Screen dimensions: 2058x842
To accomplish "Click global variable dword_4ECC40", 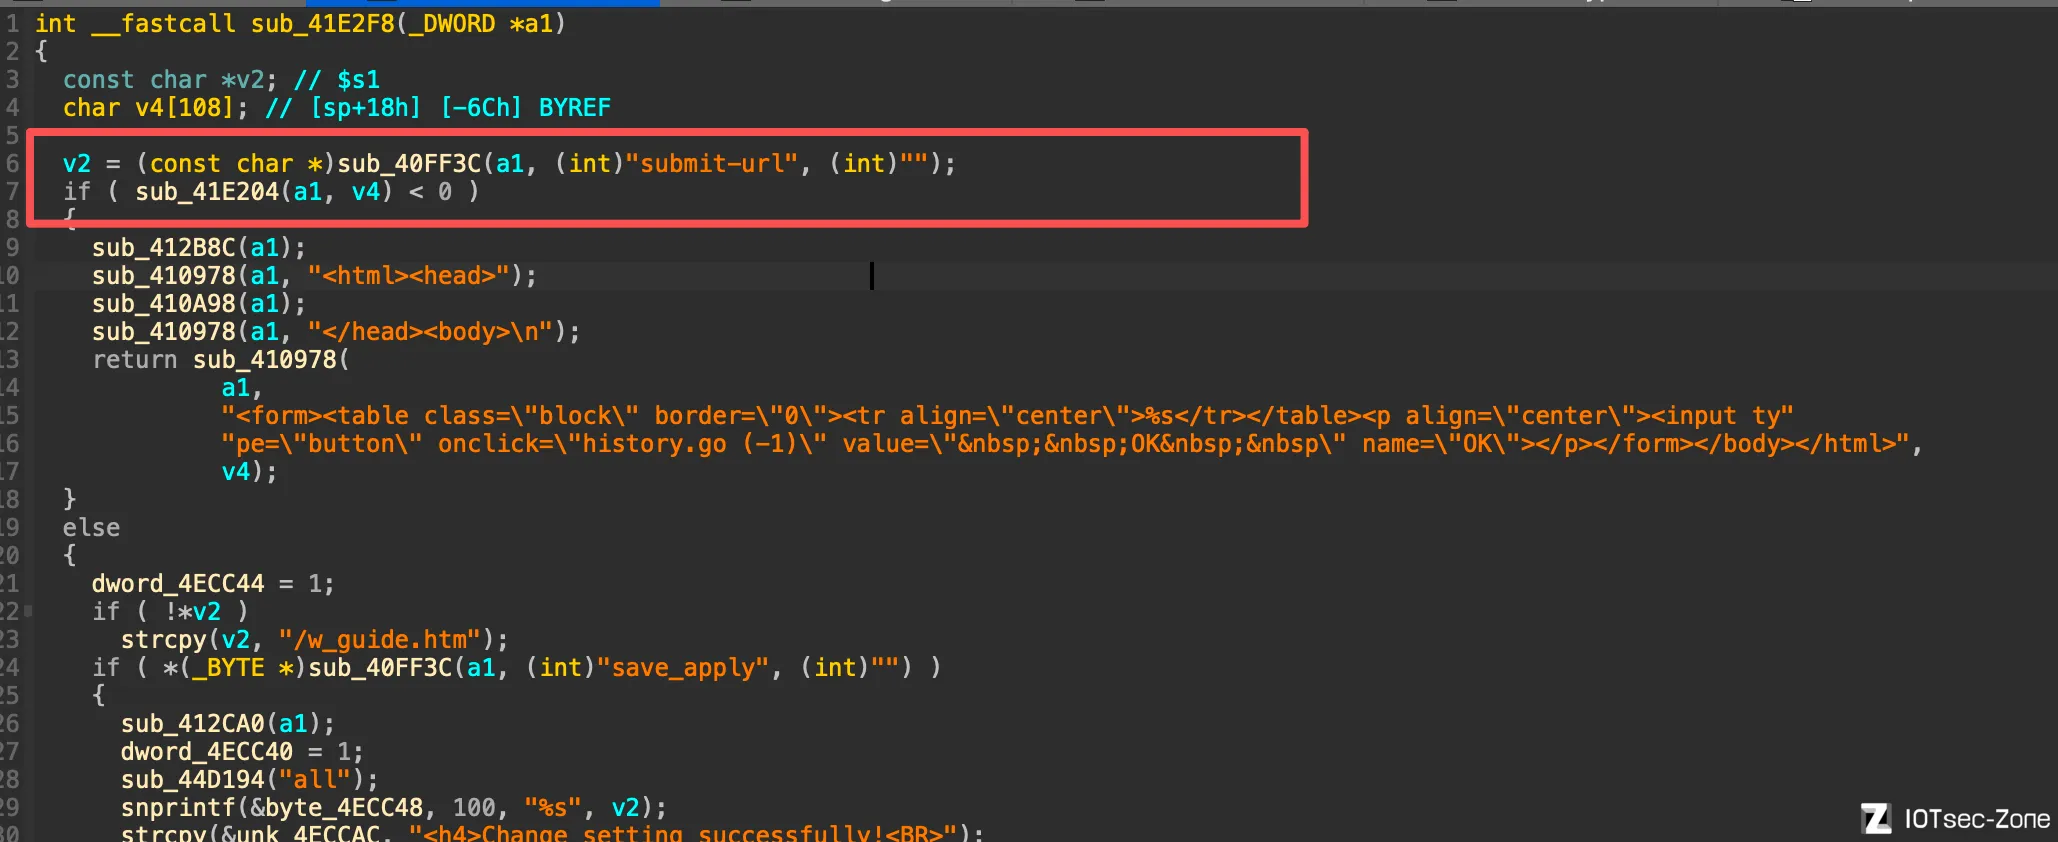I will tap(206, 751).
